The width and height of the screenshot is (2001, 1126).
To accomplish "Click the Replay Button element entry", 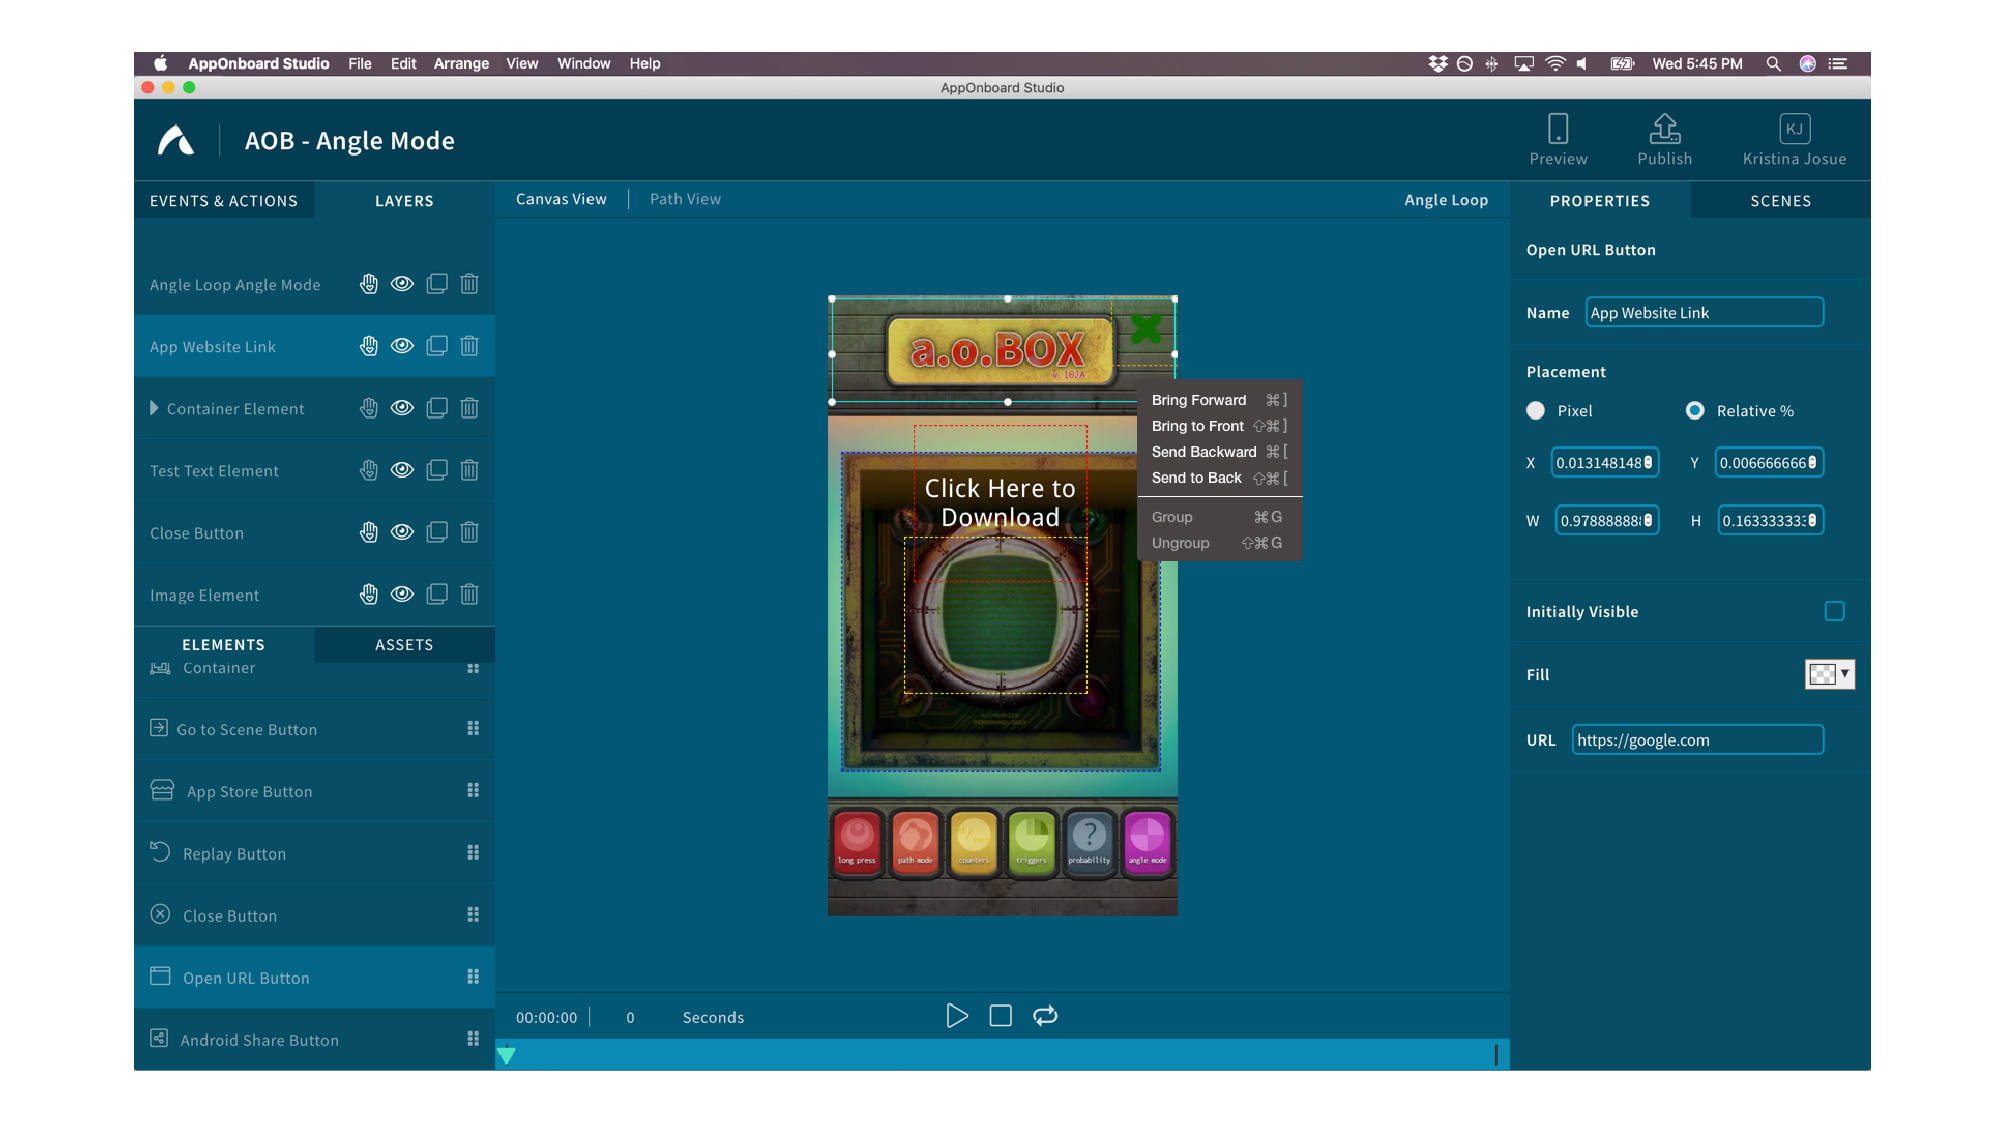I will [x=233, y=853].
